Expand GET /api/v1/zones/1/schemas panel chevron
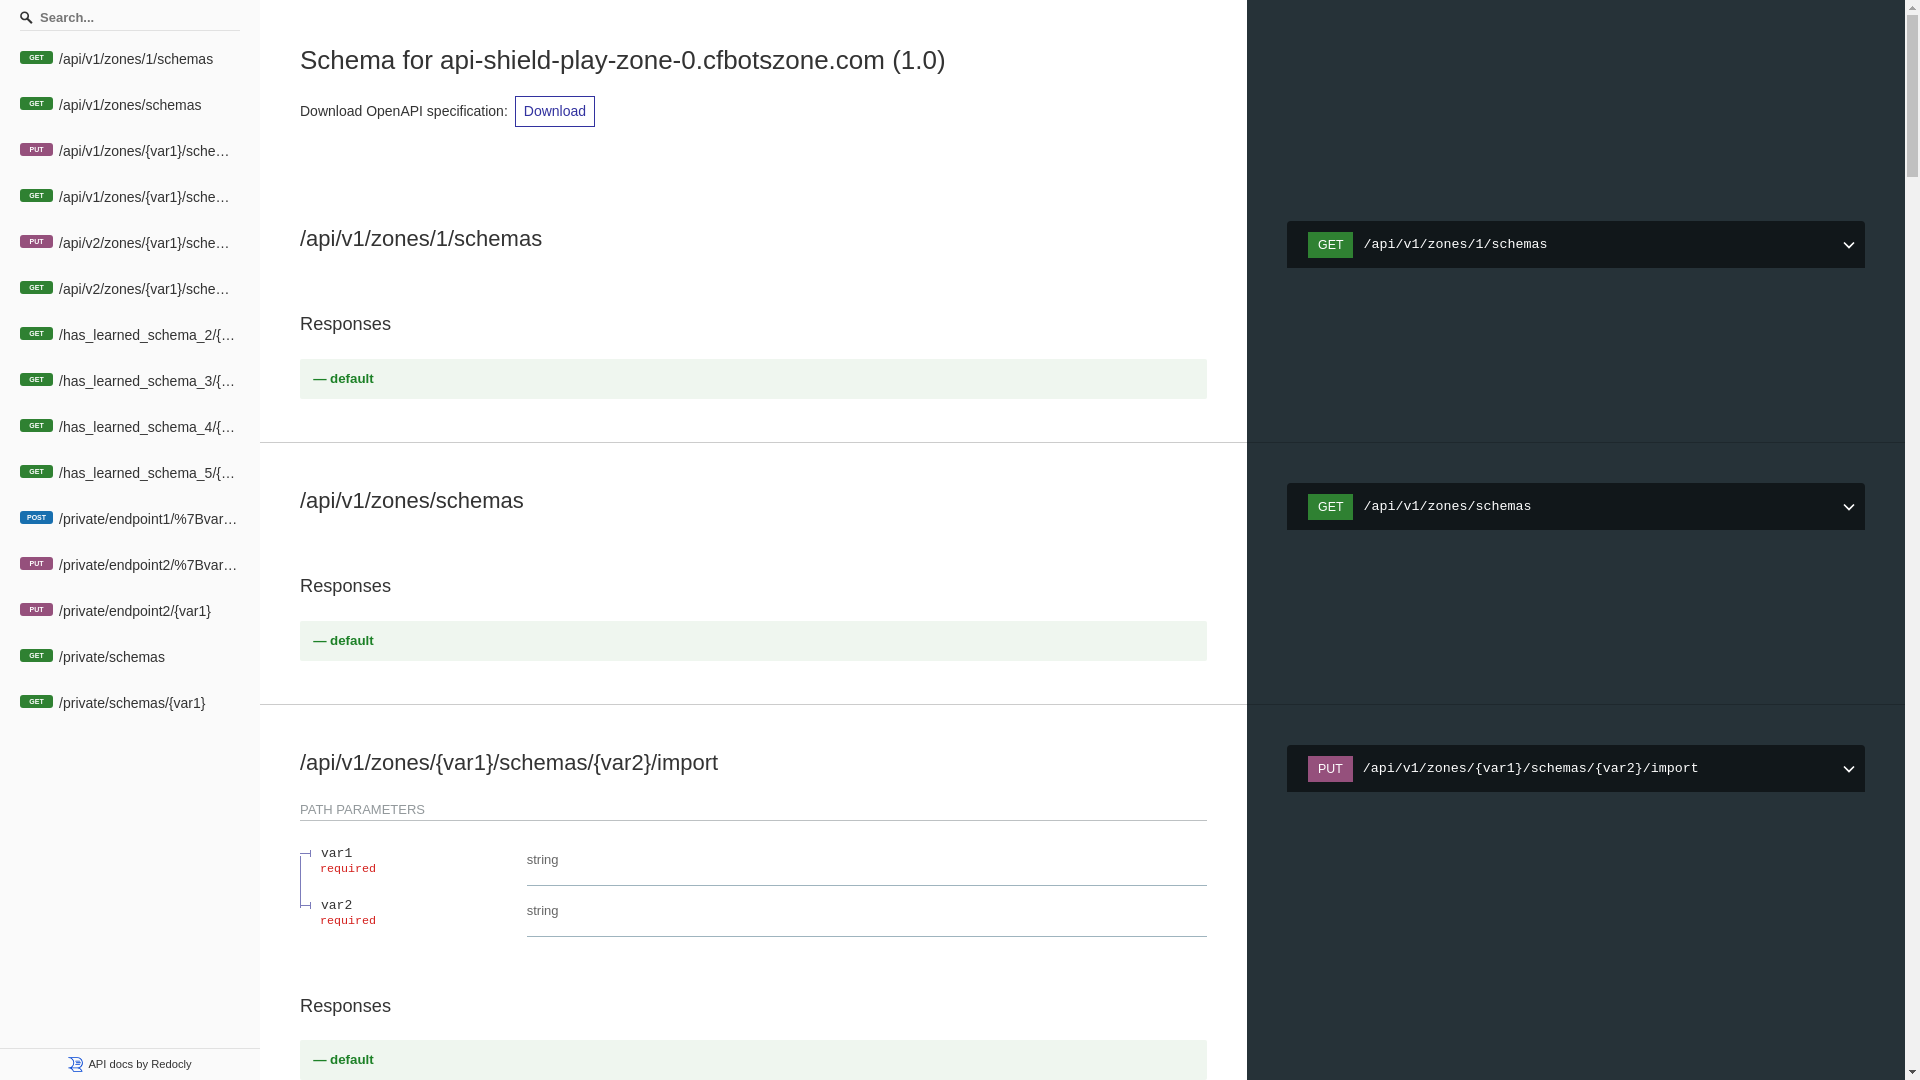Screen dimensions: 1920x1080 click(x=1848, y=245)
